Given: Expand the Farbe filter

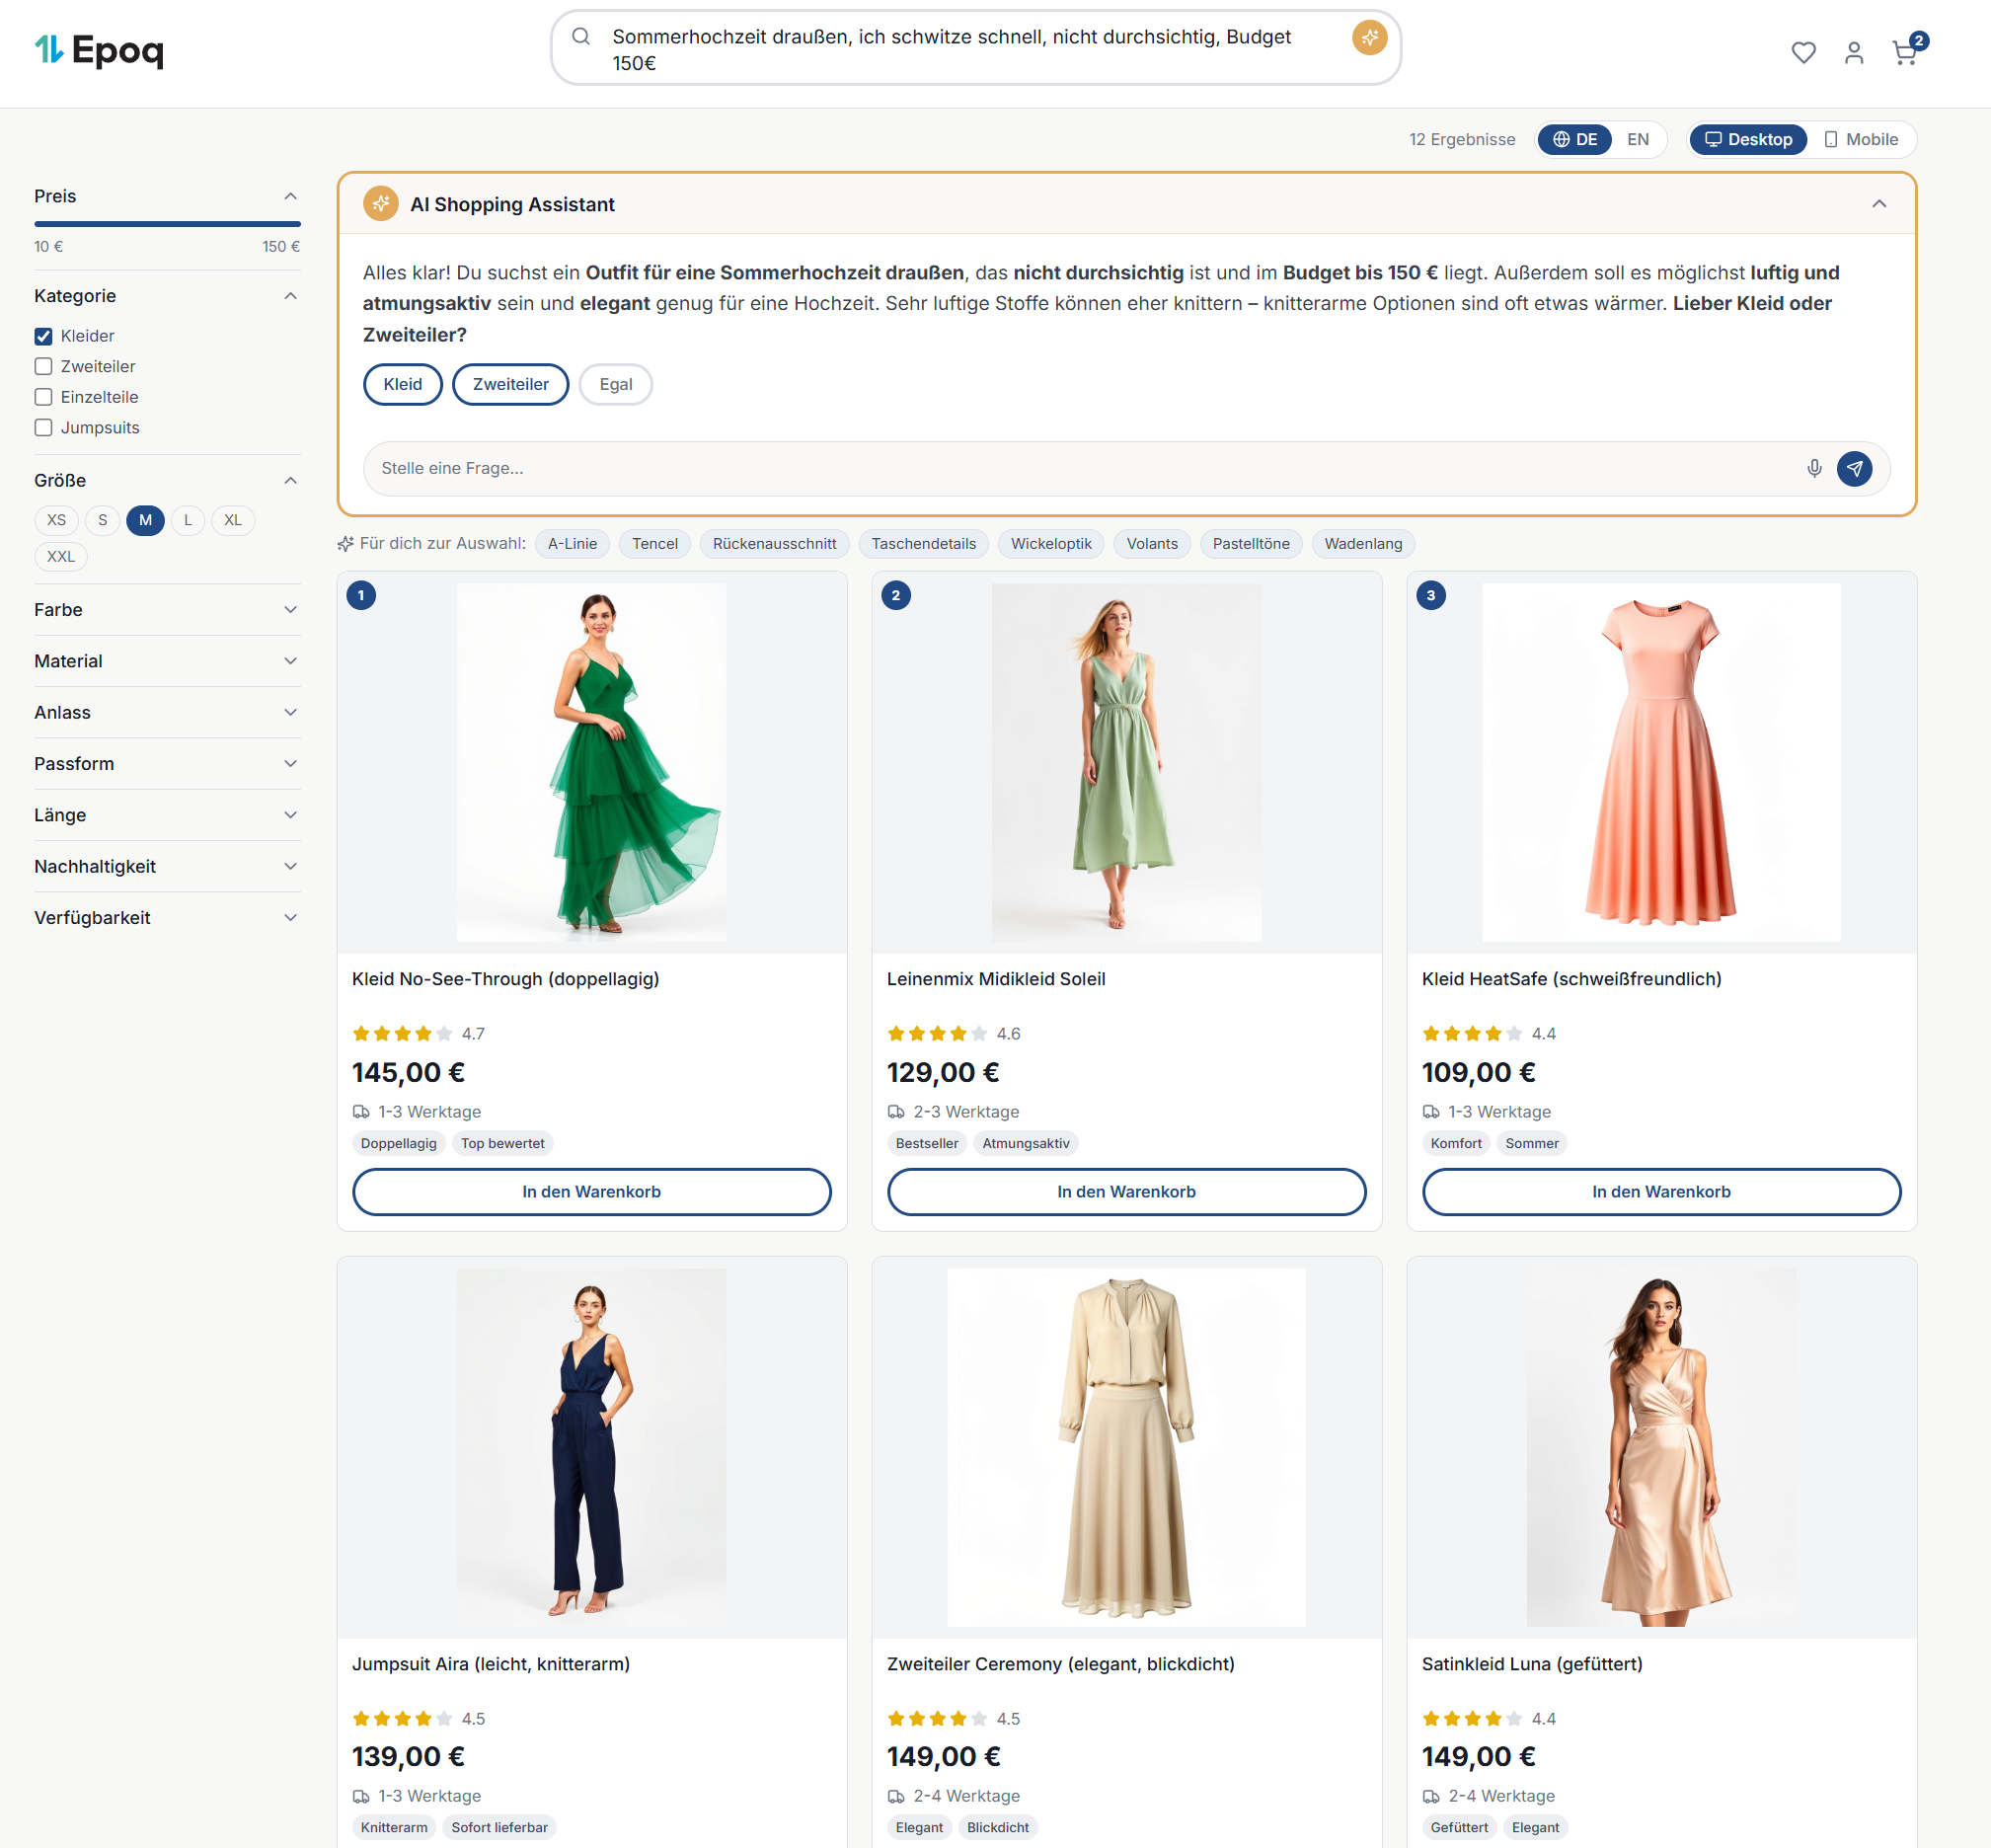Looking at the screenshot, I should click(167, 610).
